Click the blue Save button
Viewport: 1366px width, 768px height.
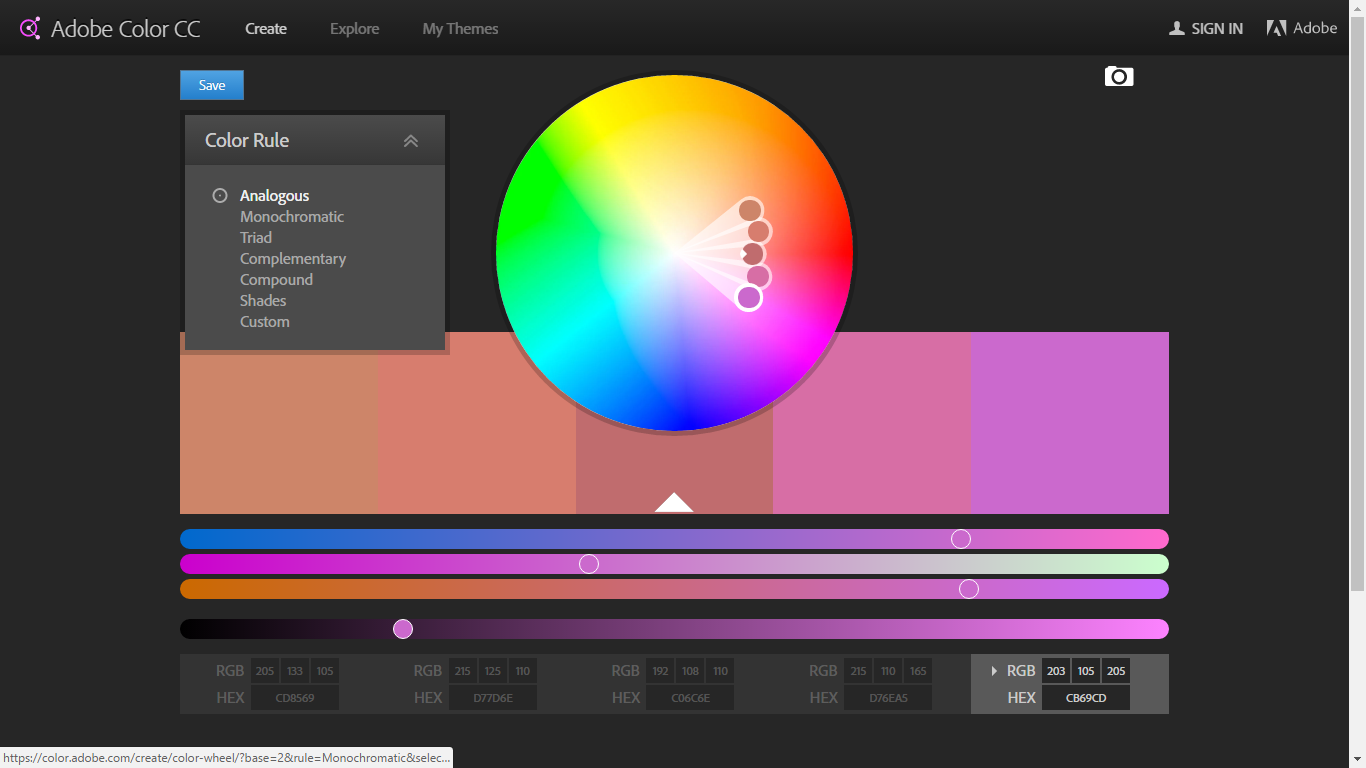(212, 85)
